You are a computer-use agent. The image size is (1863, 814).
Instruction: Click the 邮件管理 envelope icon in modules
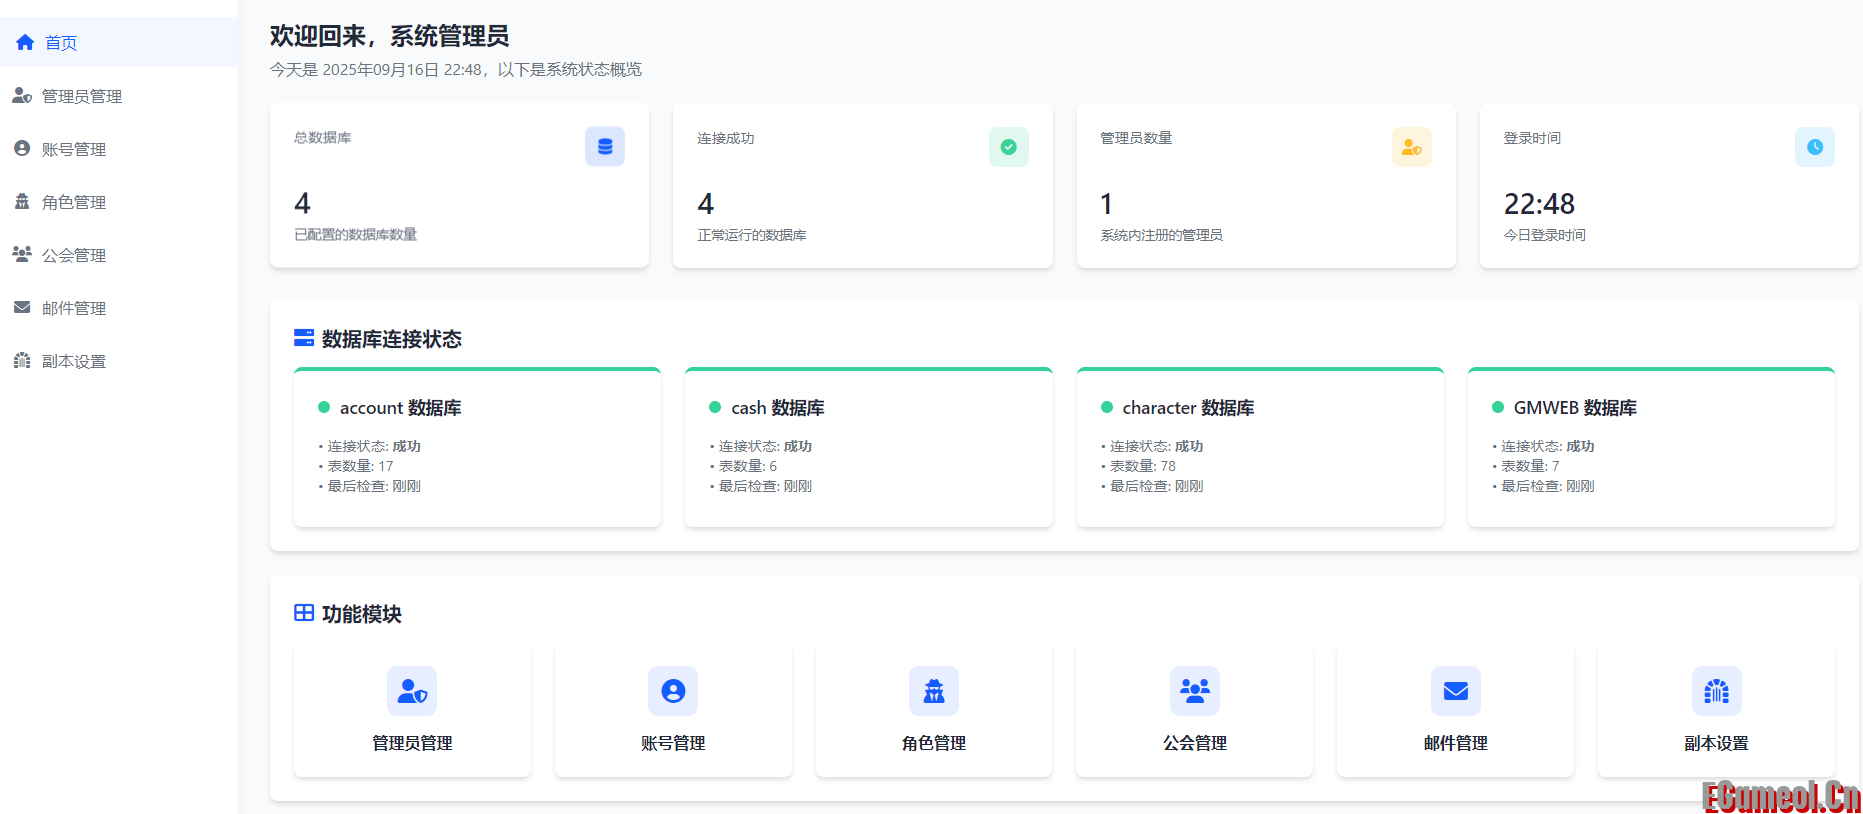[x=1455, y=691]
